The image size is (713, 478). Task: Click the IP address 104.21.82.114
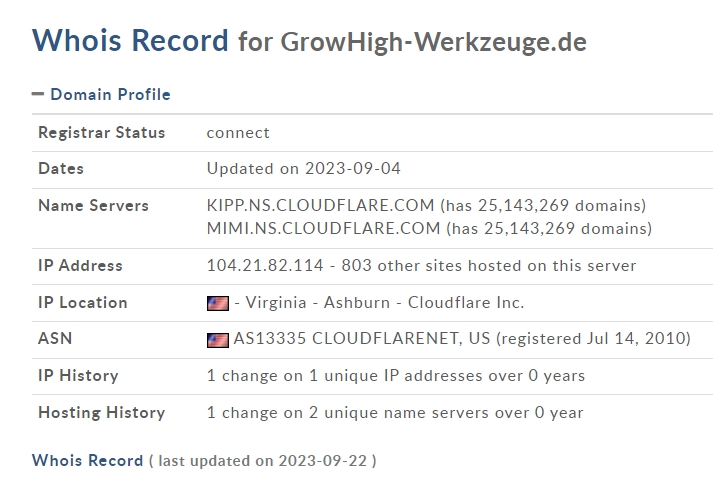coord(265,265)
